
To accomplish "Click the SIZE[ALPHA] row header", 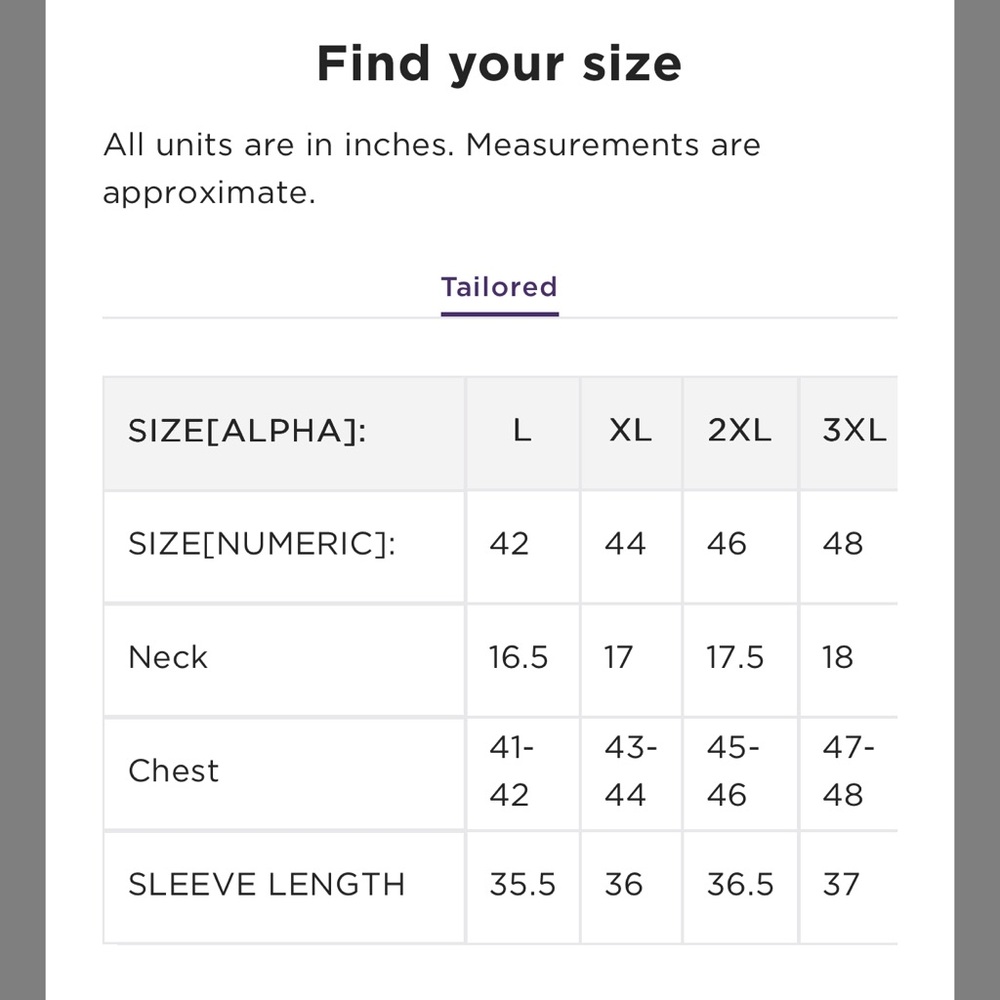I will (247, 432).
